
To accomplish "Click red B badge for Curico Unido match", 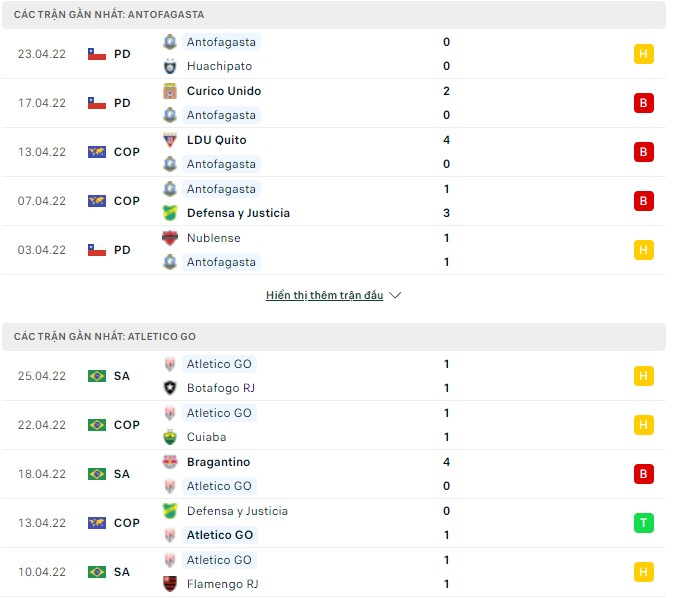I will 644,103.
